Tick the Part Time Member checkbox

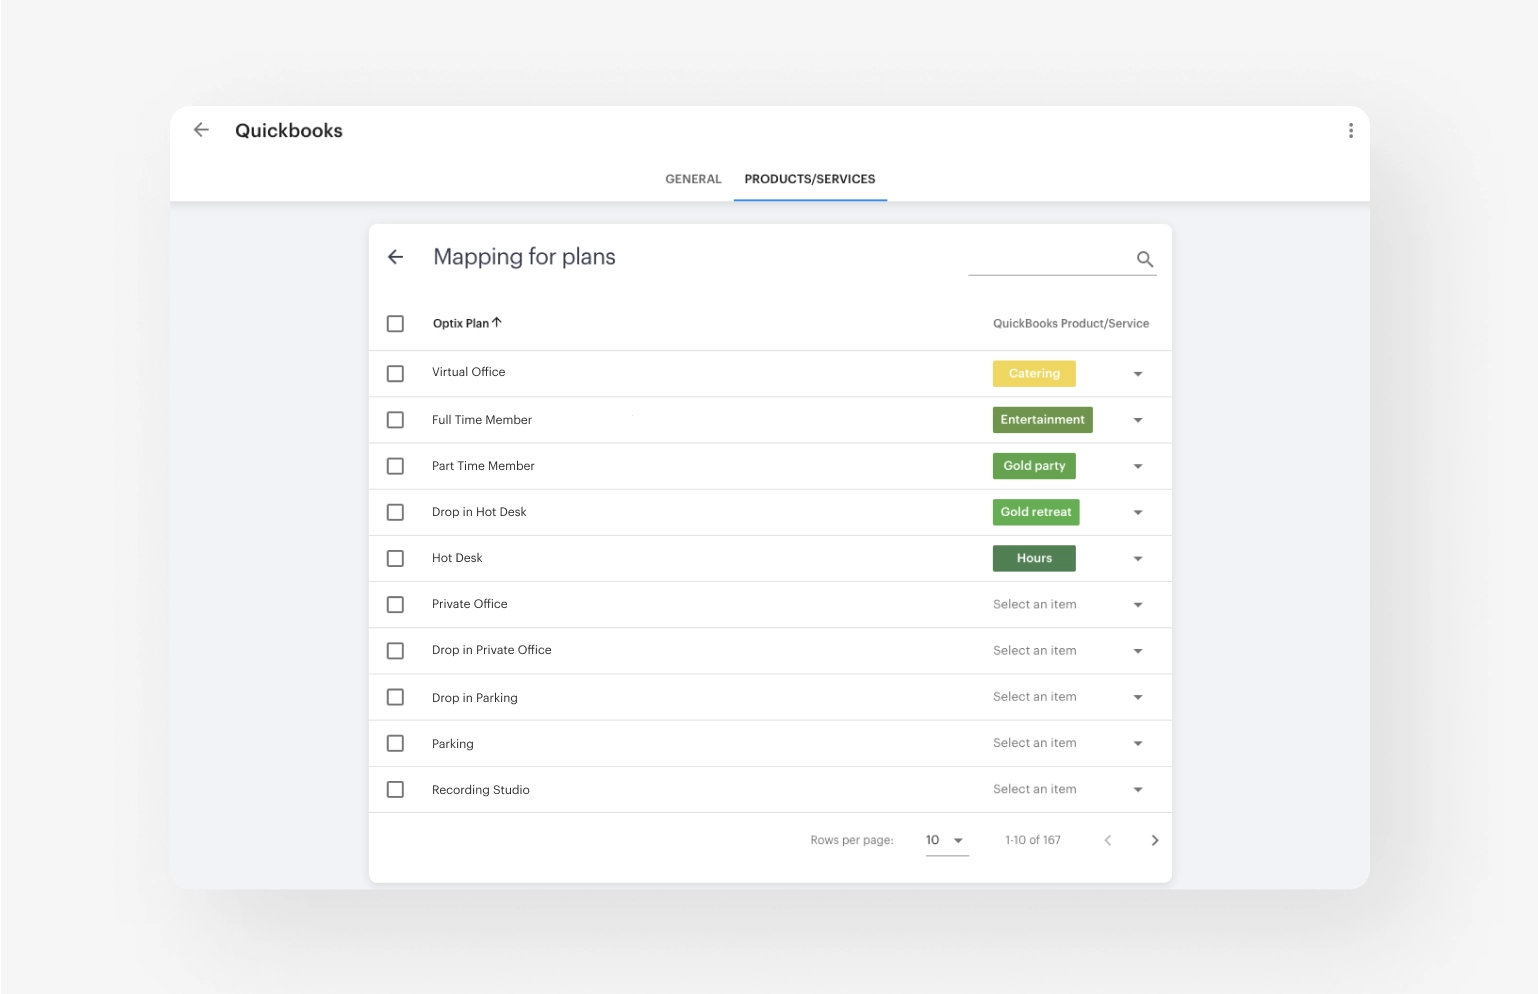pyautogui.click(x=395, y=466)
